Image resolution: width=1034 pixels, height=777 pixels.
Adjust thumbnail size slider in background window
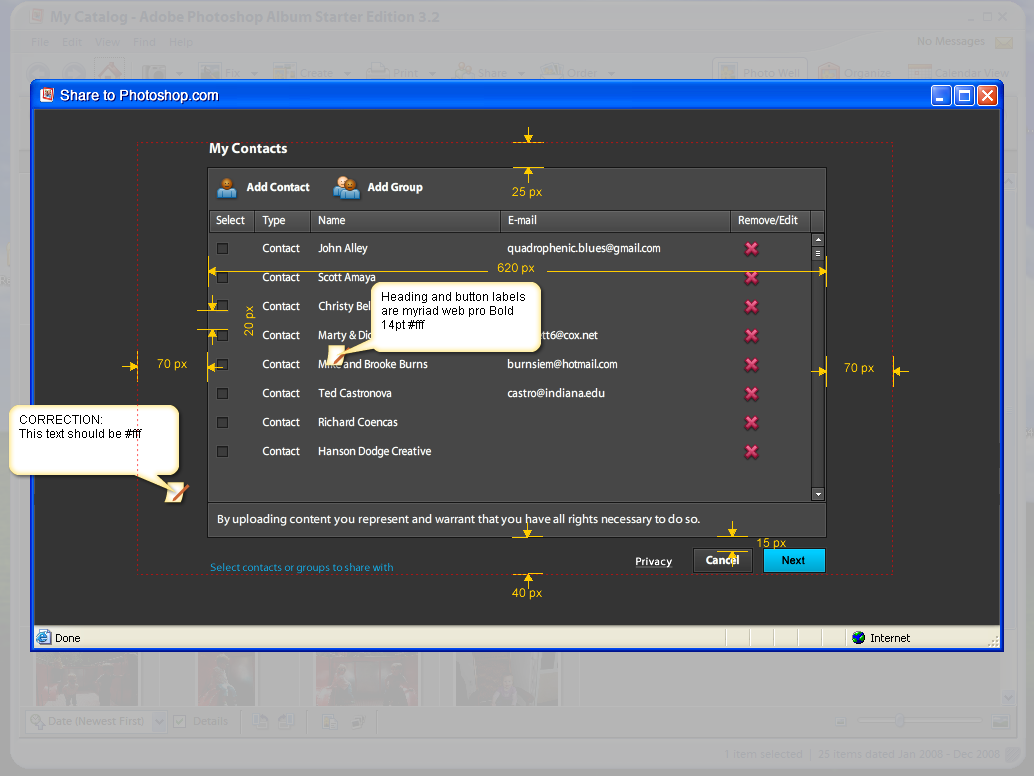(x=899, y=720)
